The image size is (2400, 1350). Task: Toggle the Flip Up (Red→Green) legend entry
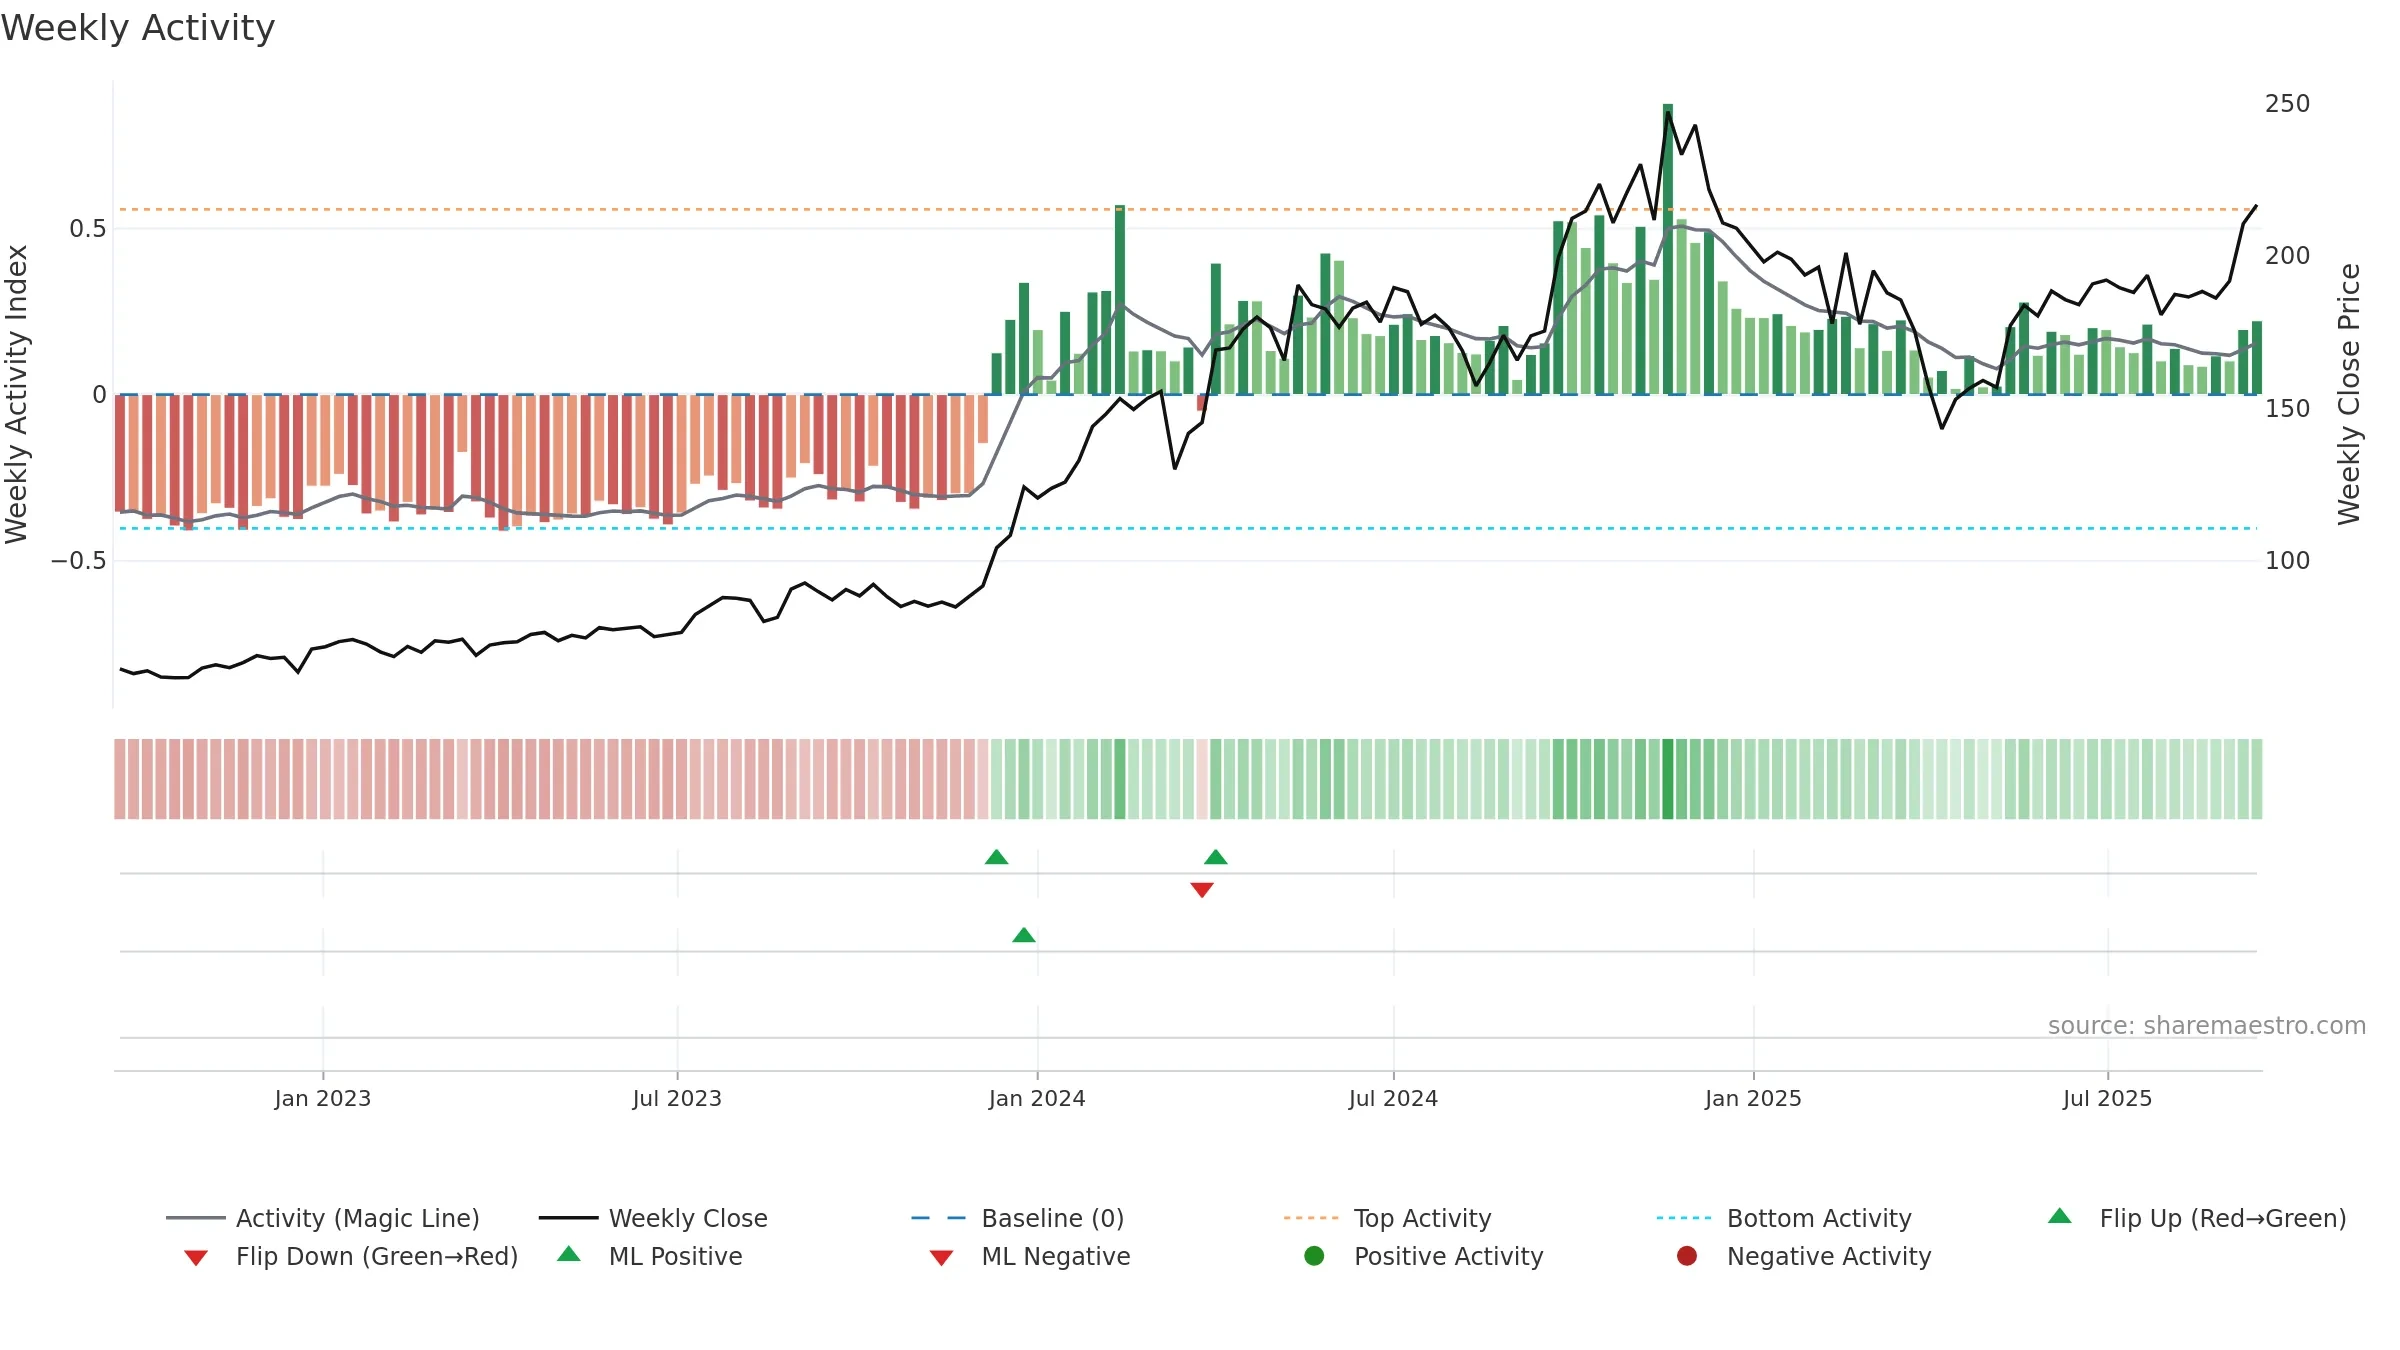click(2197, 1218)
